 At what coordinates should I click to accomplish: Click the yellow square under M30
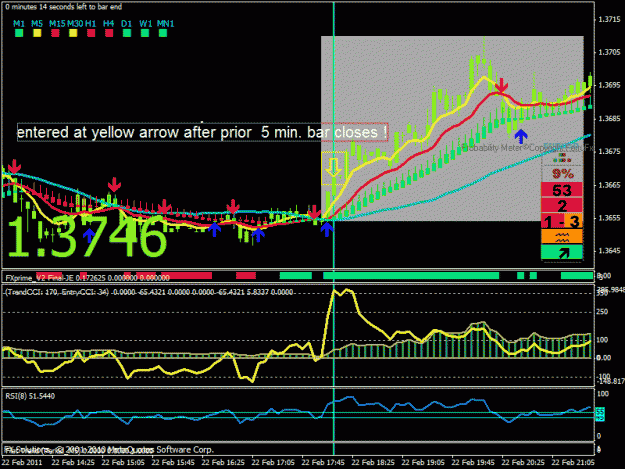pos(73,33)
